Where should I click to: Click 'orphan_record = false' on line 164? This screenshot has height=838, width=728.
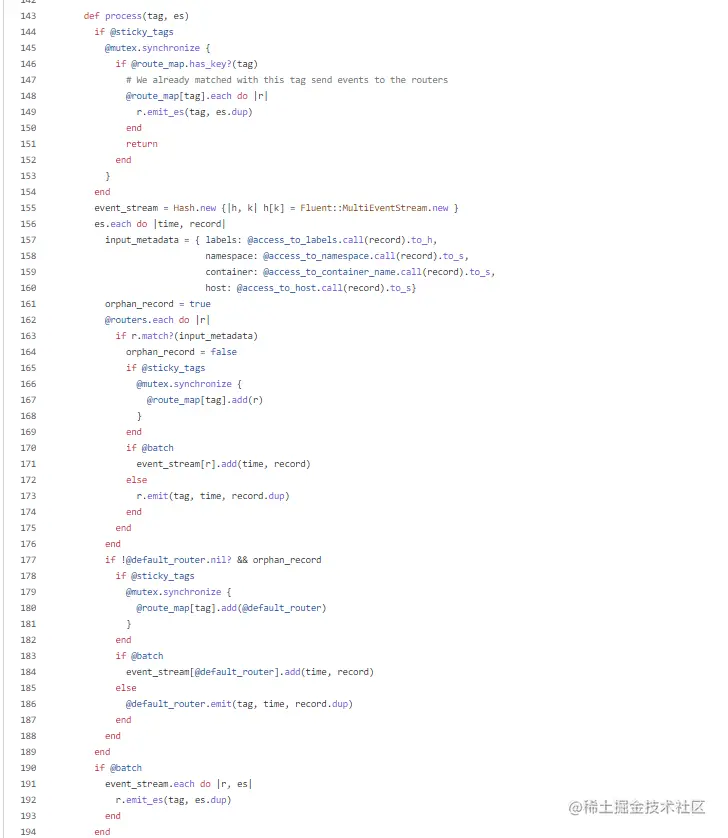181,352
